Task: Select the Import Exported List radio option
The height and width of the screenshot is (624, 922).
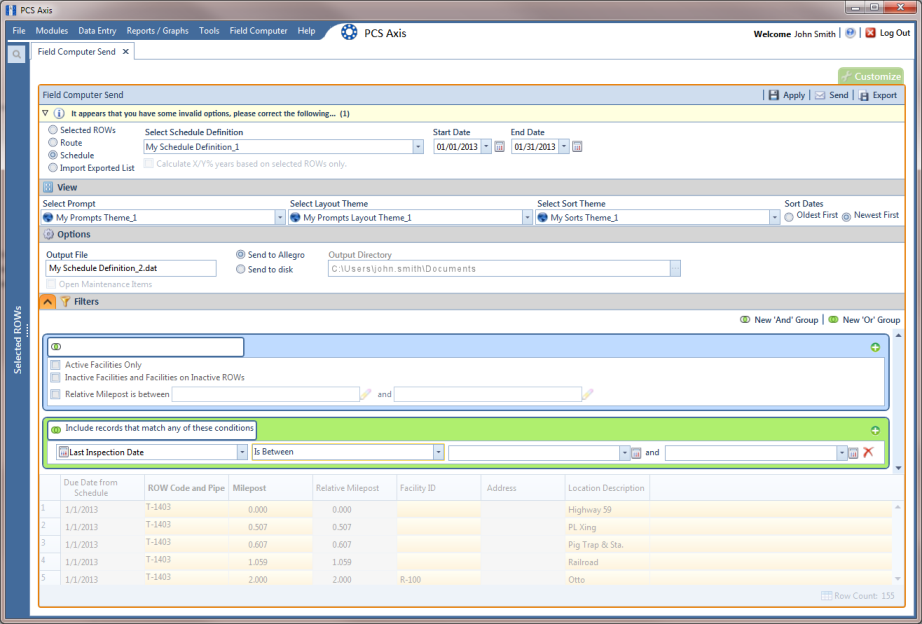Action: click(53, 168)
